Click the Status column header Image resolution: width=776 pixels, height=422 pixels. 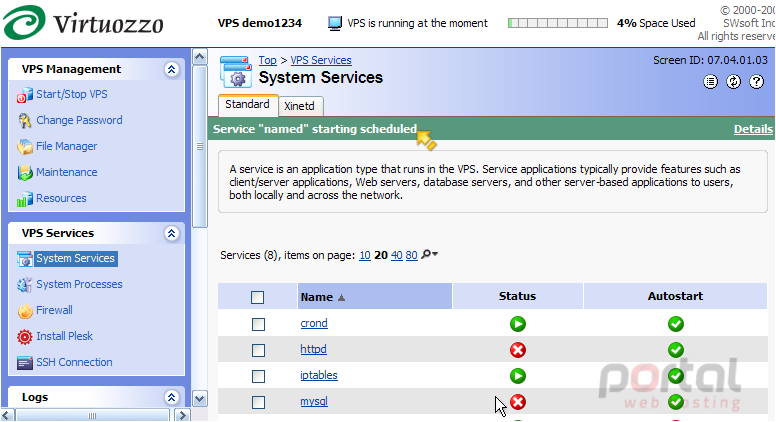click(517, 296)
